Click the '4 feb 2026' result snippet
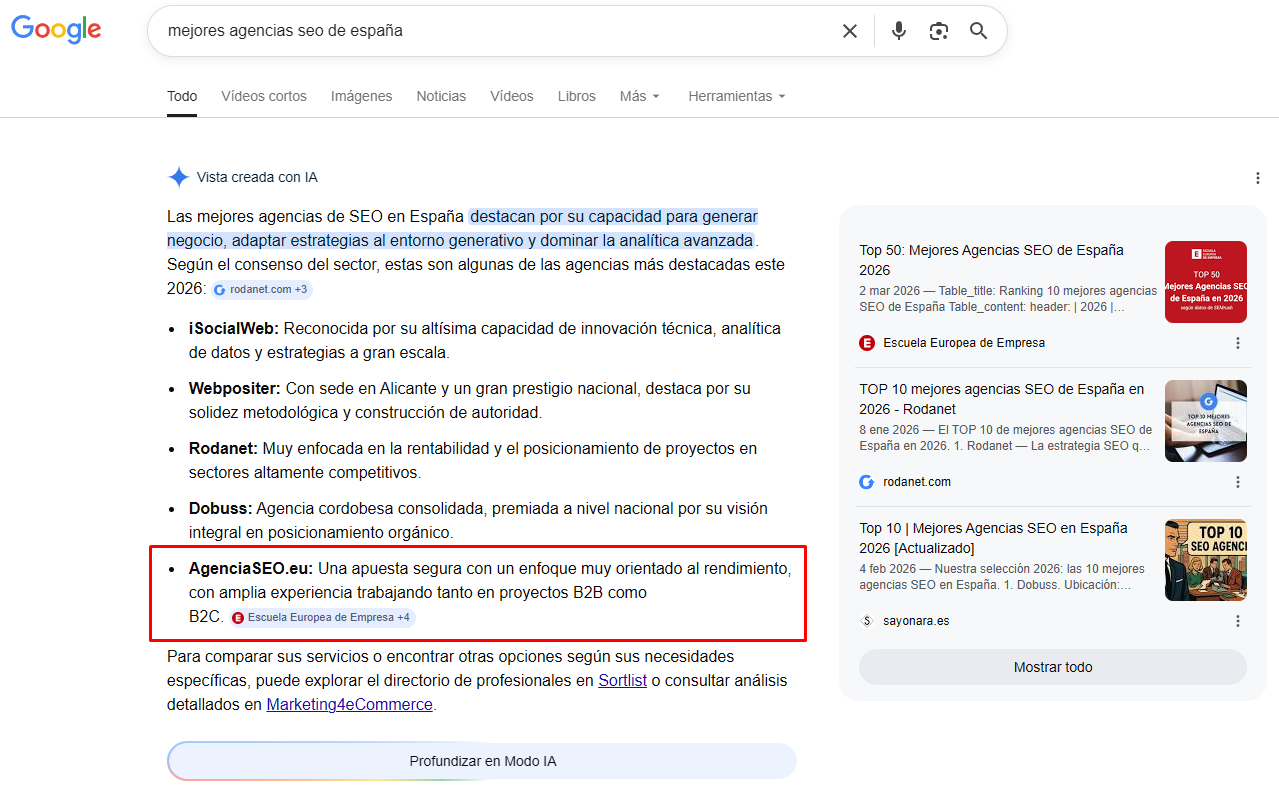1279x795 pixels. click(1002, 577)
